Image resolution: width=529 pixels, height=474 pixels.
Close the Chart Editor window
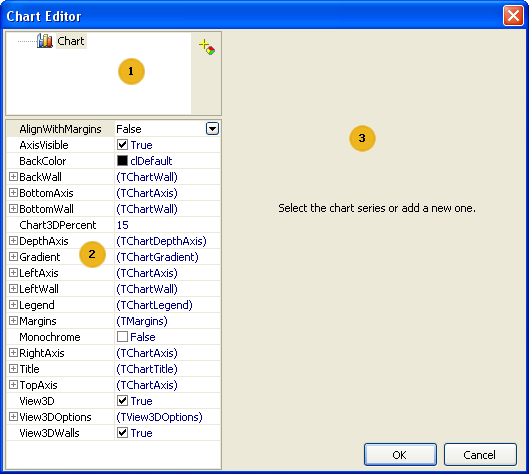[x=513, y=16]
